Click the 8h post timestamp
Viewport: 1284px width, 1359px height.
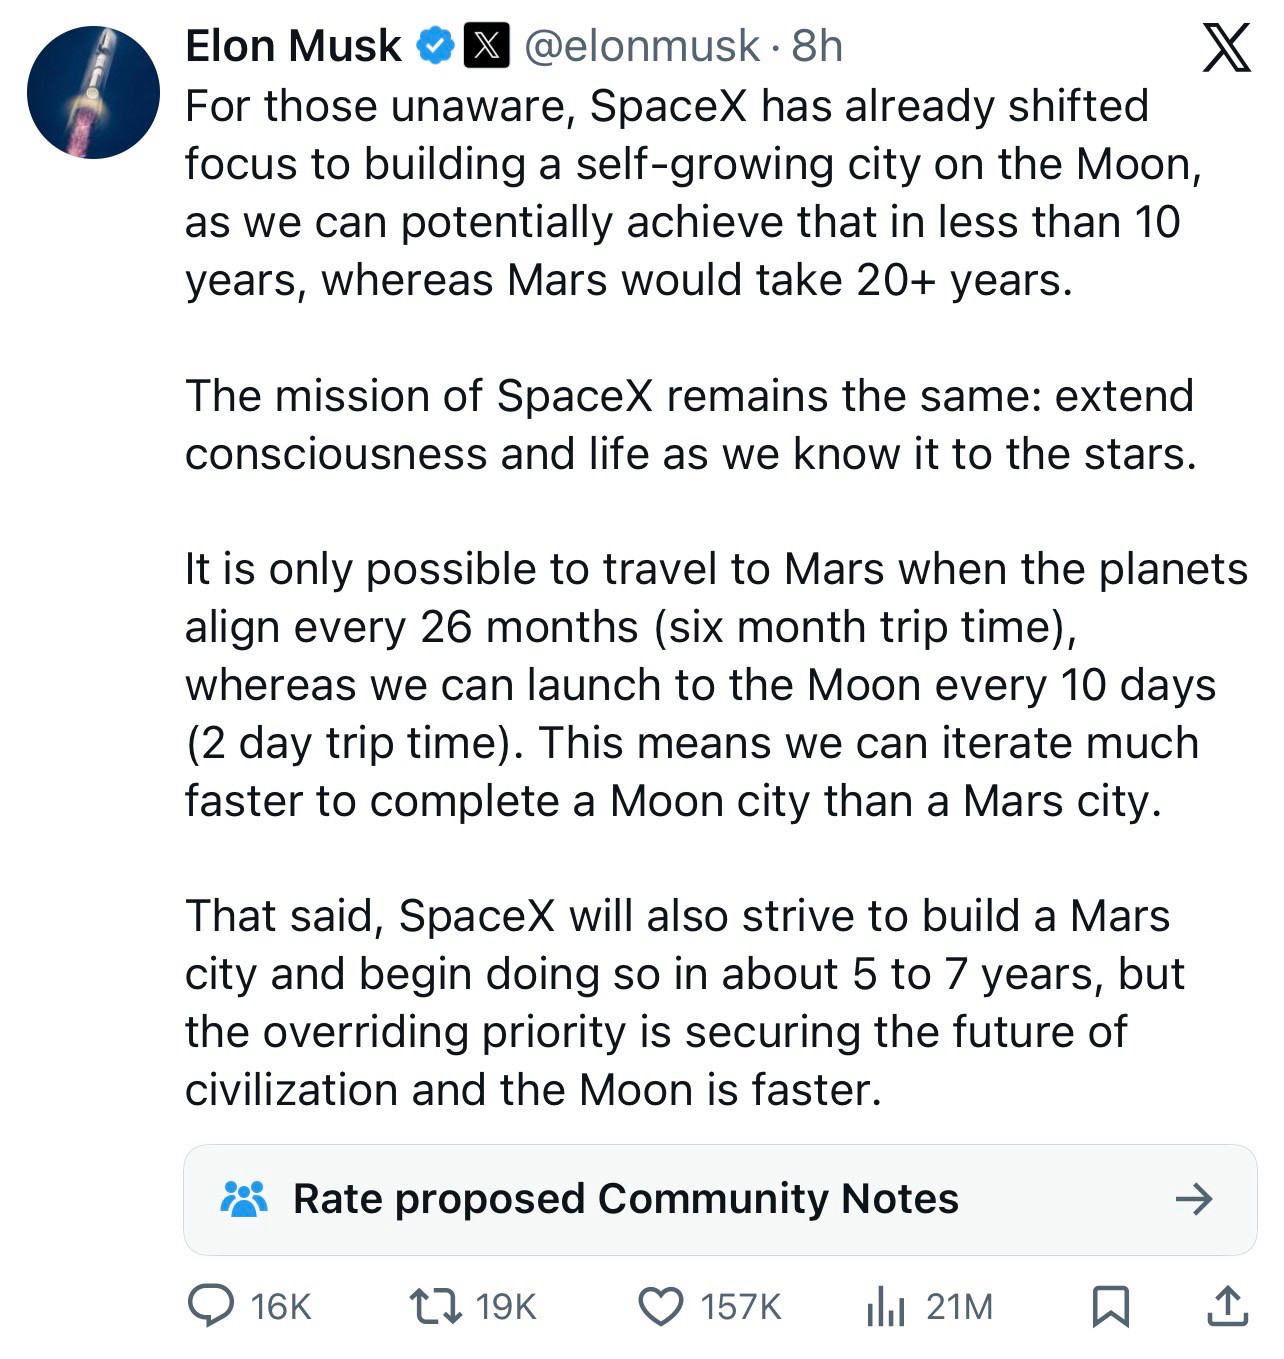click(x=817, y=46)
